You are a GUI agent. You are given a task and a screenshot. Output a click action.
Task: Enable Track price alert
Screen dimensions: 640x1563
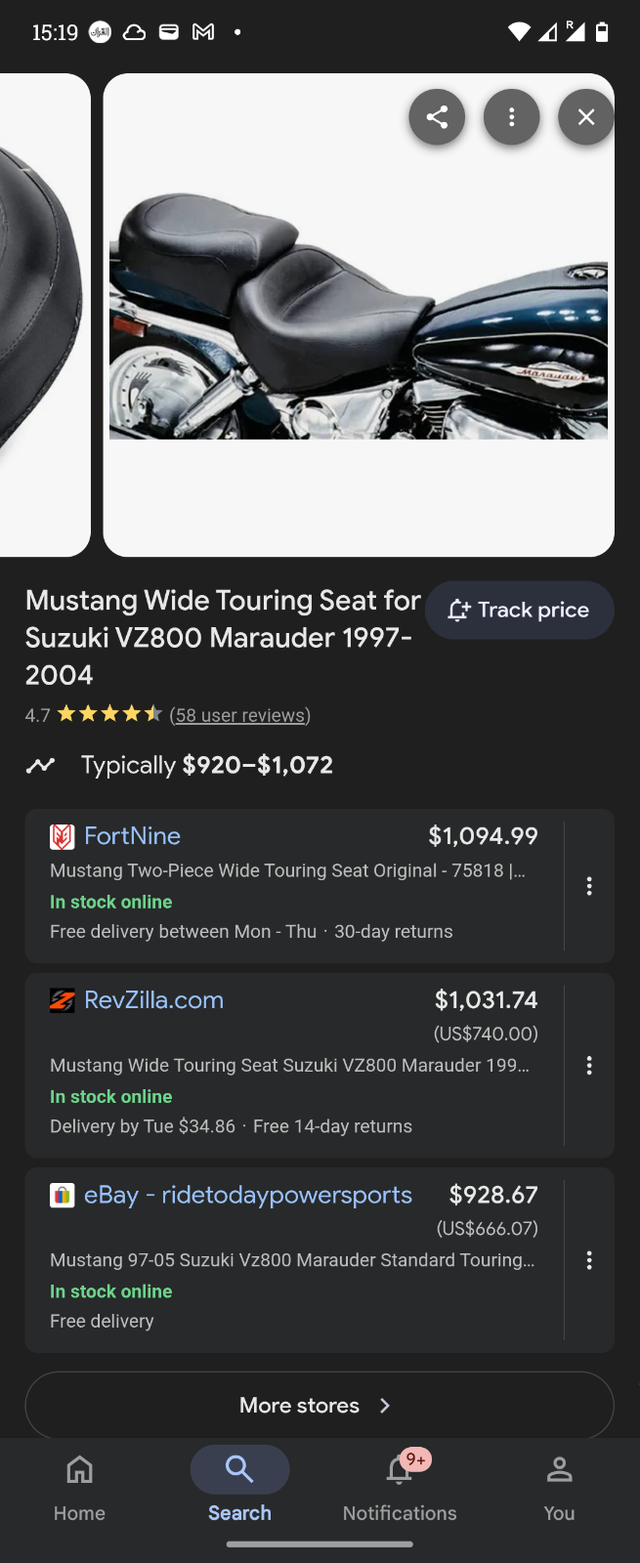(519, 610)
